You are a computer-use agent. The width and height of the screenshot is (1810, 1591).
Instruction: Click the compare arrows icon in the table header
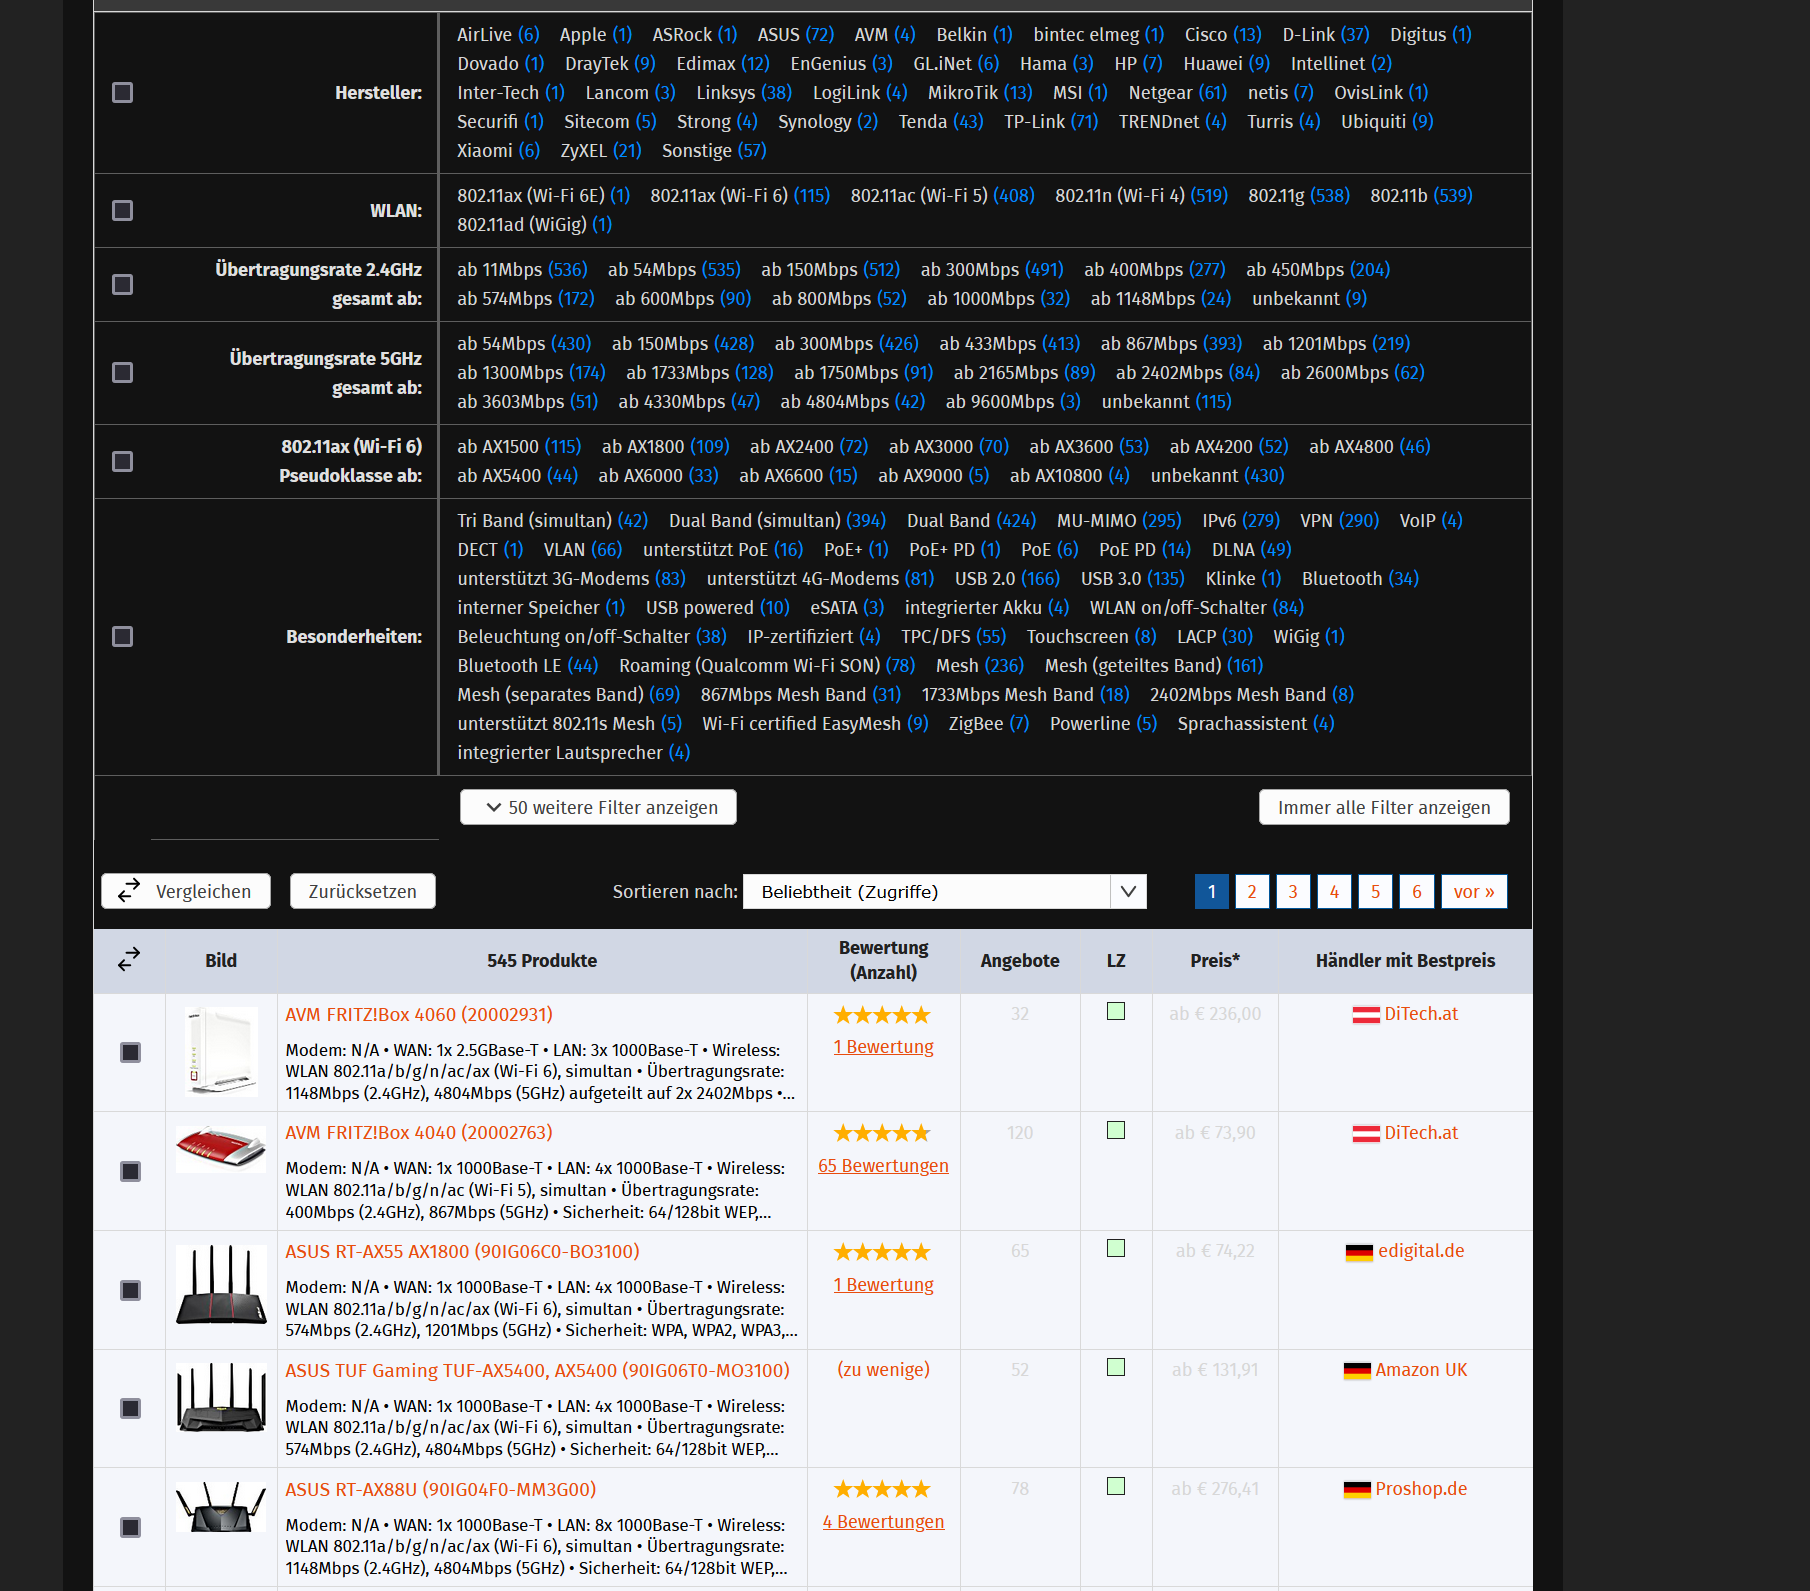[129, 960]
